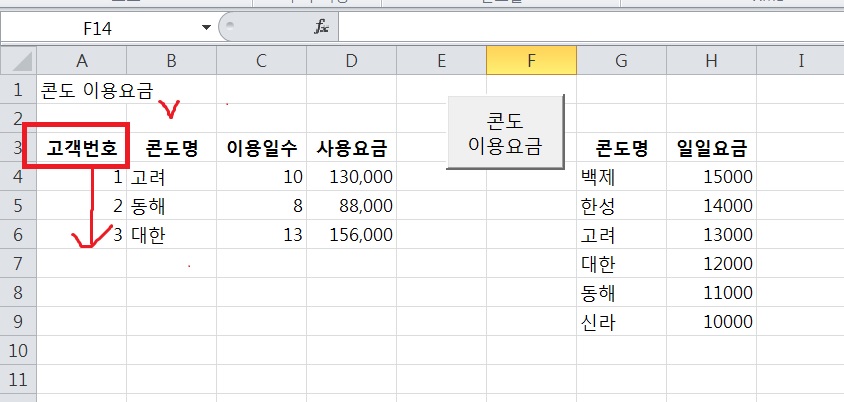Viewport: 844px width, 402px height.
Task: Select row 9 header
Action: point(18,322)
